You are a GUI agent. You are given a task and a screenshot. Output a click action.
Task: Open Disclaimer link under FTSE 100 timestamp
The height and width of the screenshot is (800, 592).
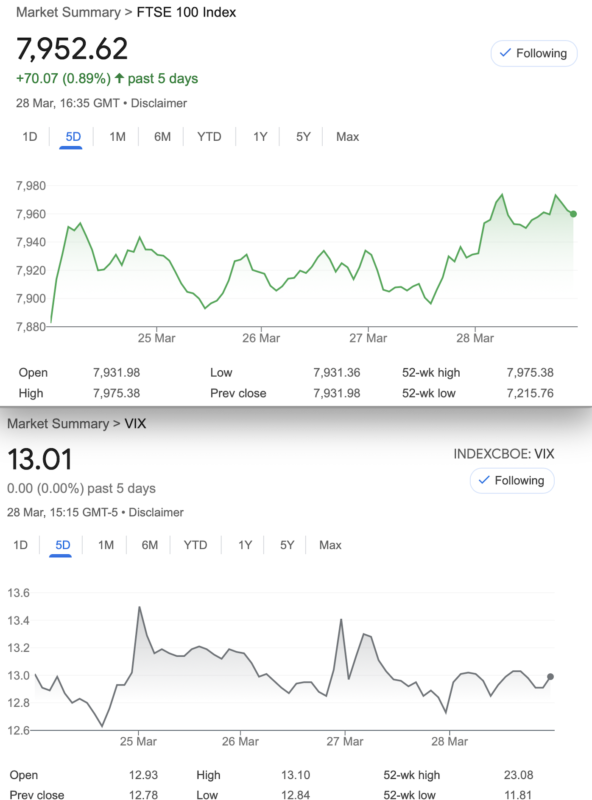coord(159,103)
